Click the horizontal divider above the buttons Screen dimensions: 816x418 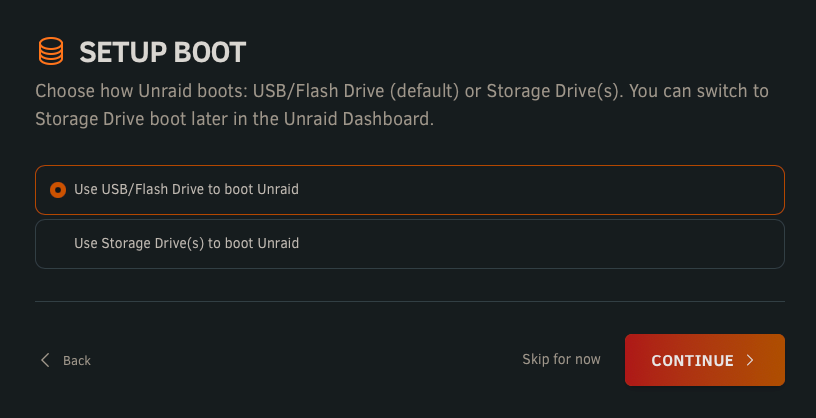410,301
